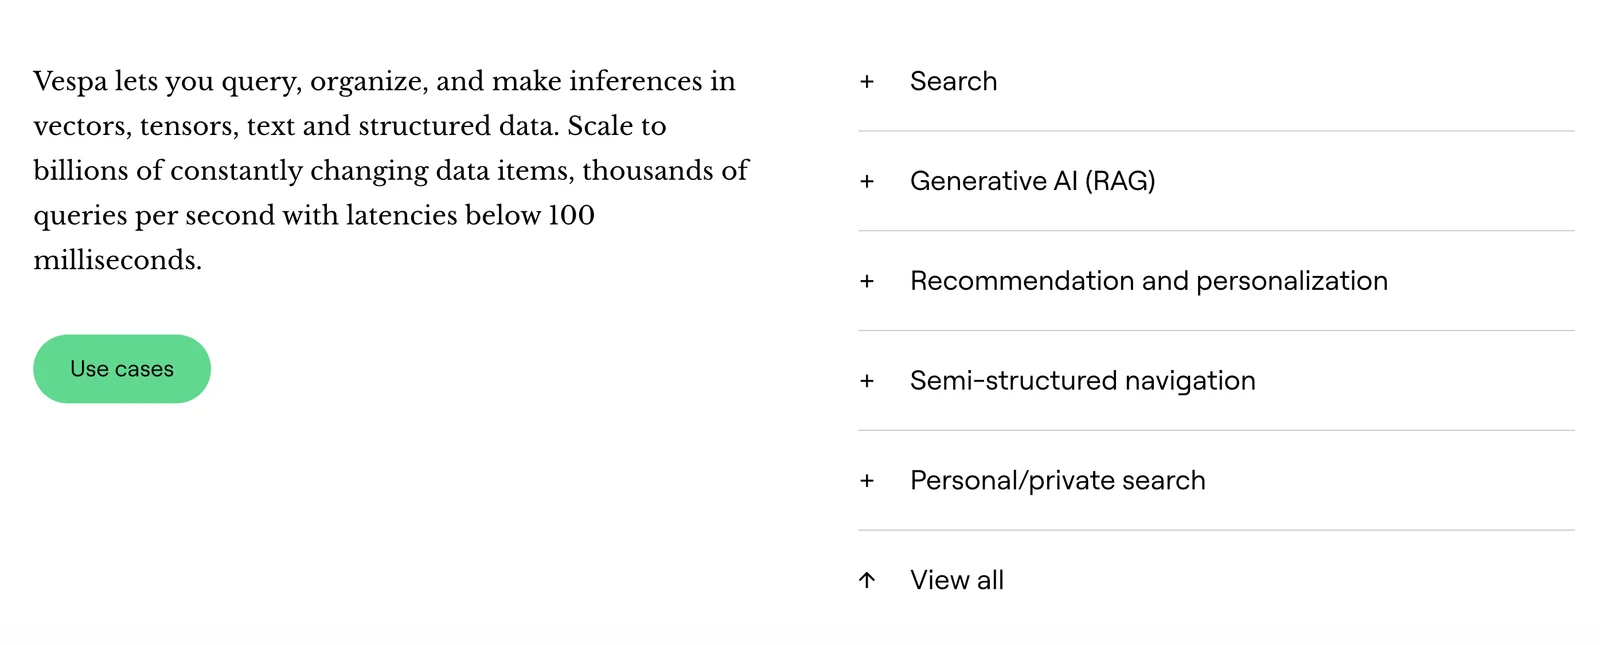Click the plus icon beside Semi-structured navigation
The height and width of the screenshot is (645, 1600).
click(x=867, y=381)
